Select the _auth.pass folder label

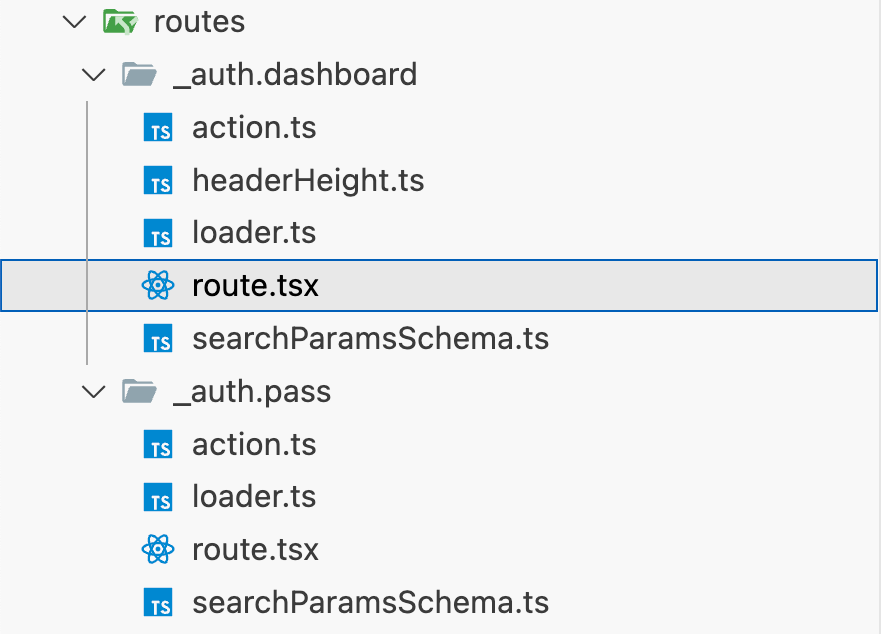tap(251, 392)
